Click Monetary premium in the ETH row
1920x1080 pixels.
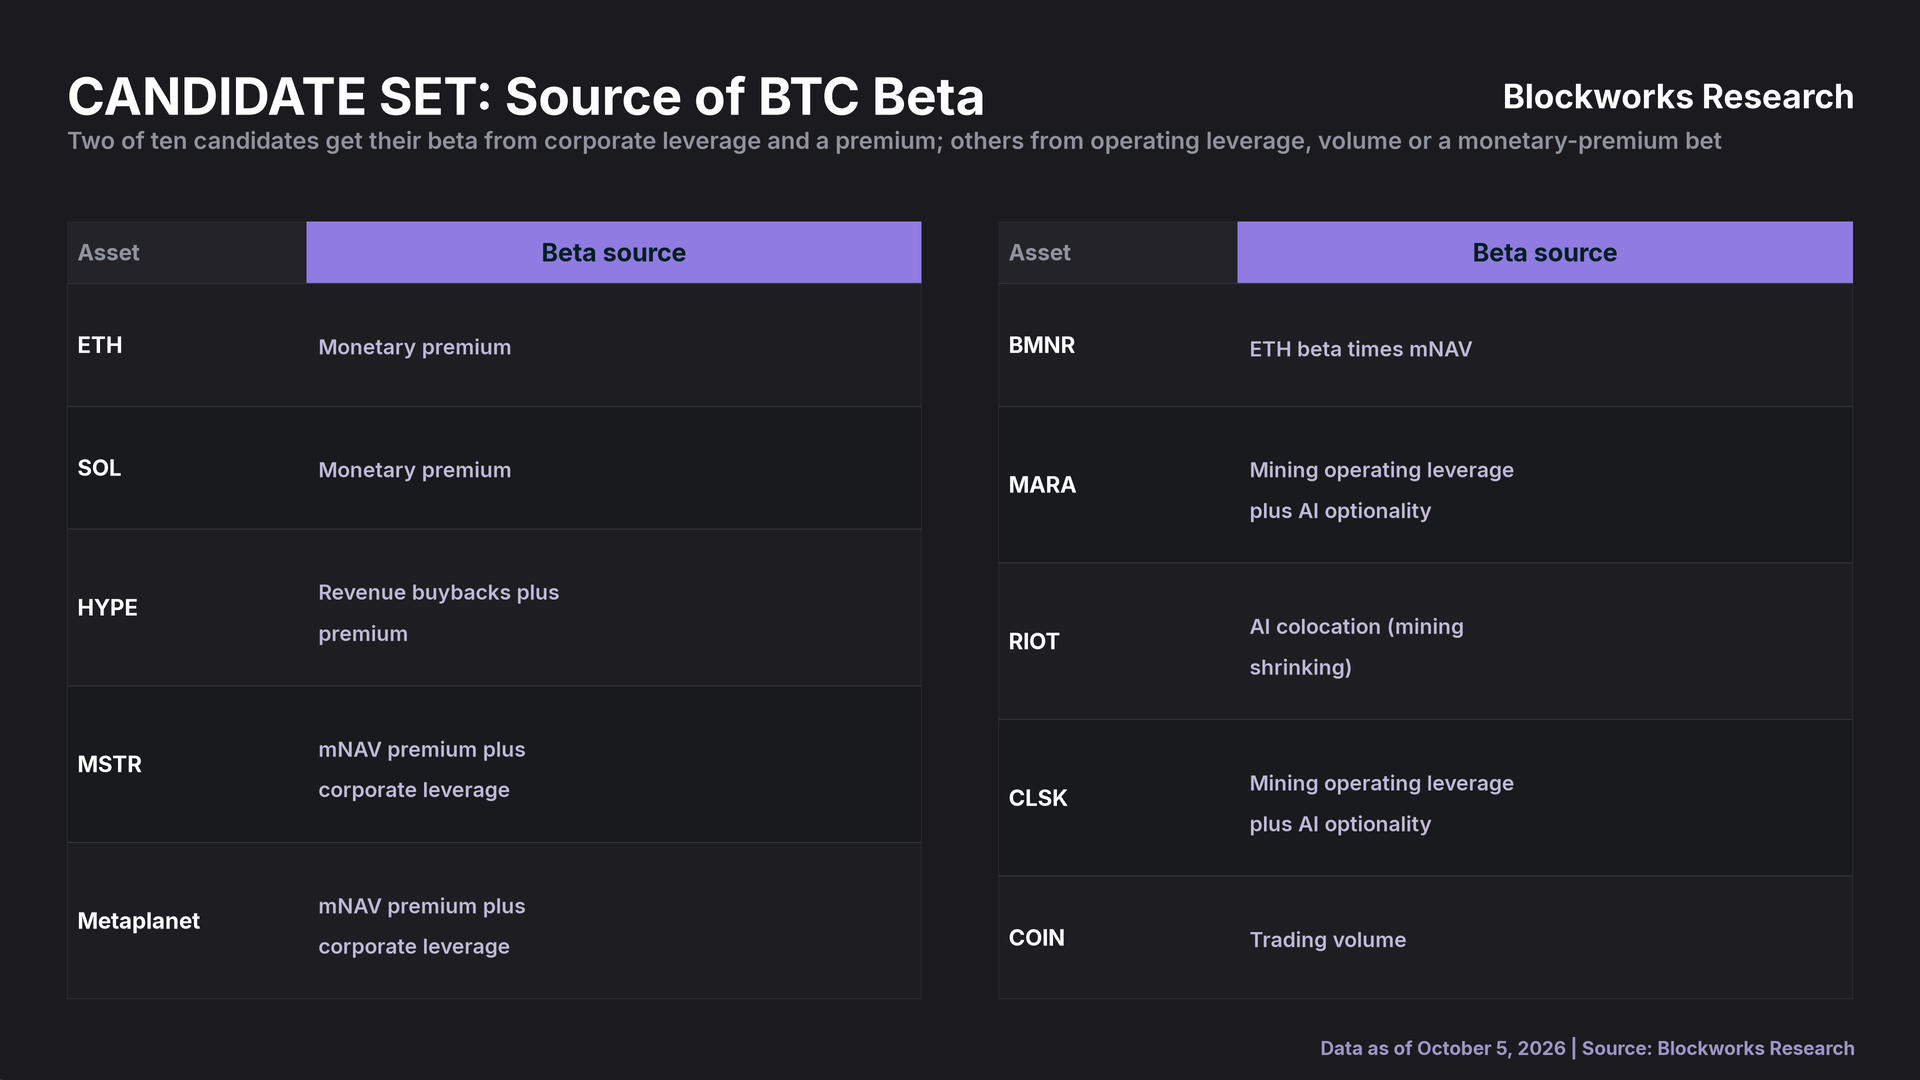(x=415, y=347)
